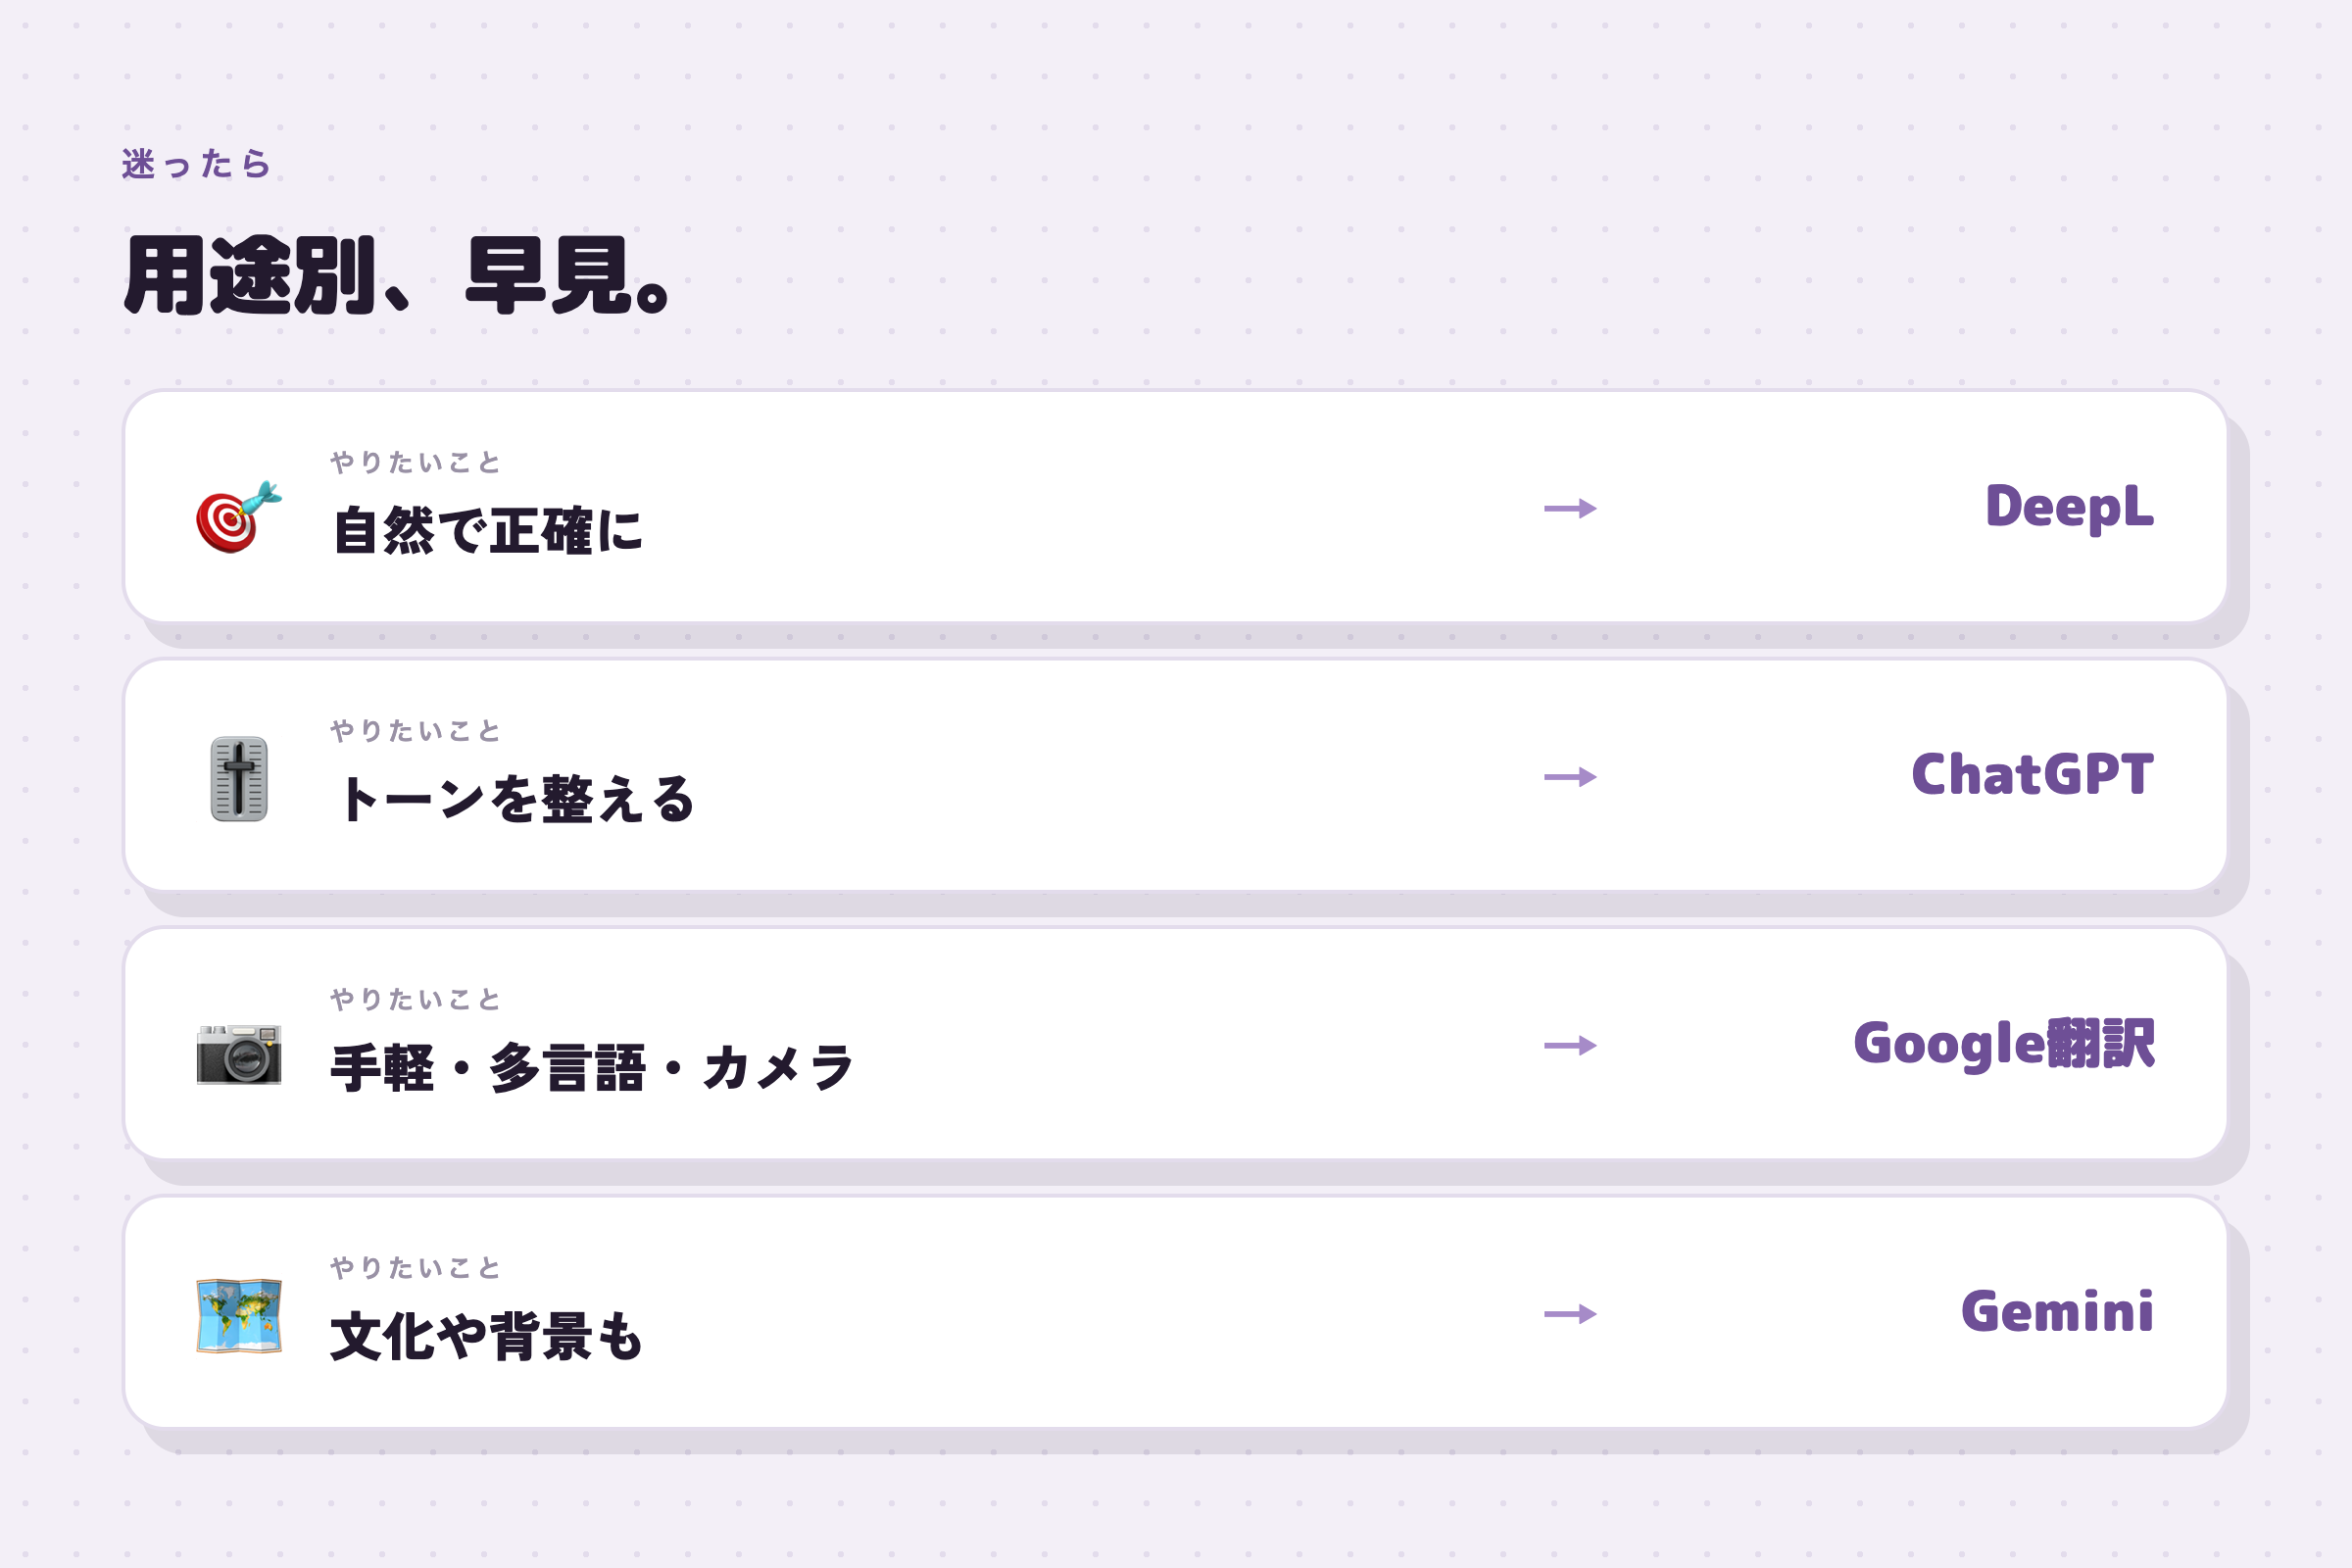
Task: Open the ChatGPT link
Action: click(x=2032, y=775)
